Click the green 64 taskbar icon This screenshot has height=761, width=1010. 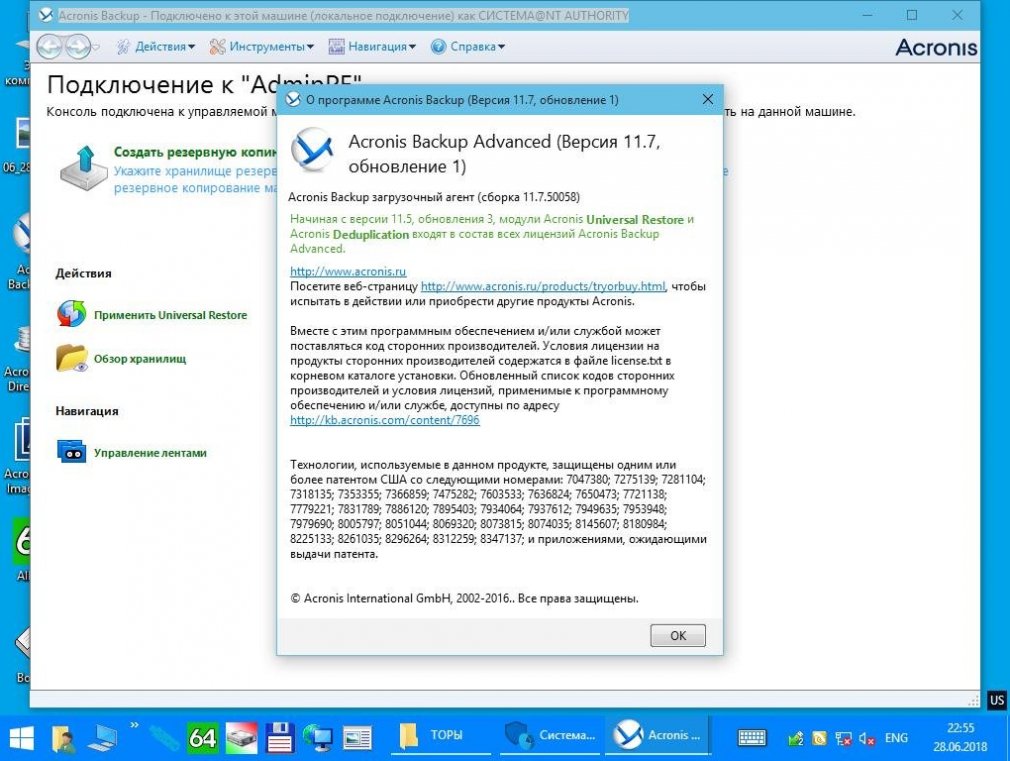coord(202,738)
